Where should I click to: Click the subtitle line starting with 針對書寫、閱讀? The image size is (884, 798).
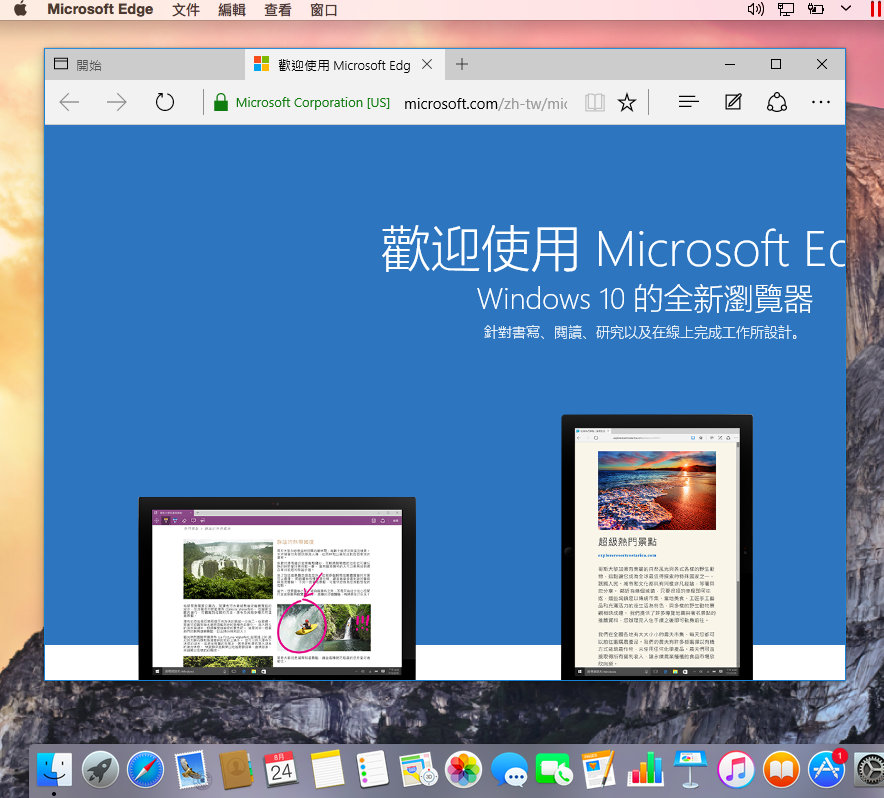(642, 332)
